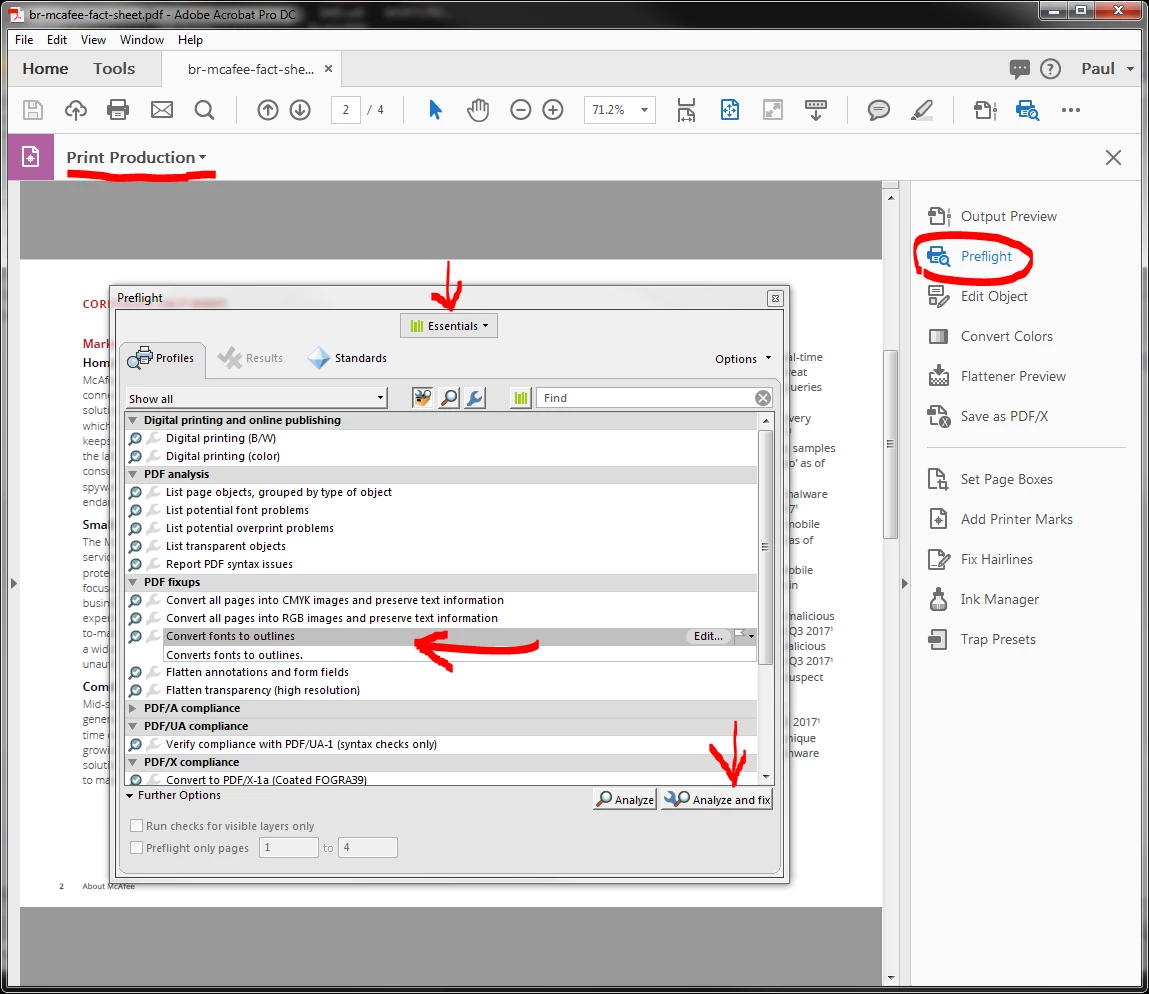
Task: Open Fix Hairlines tool
Action: [x=980, y=559]
